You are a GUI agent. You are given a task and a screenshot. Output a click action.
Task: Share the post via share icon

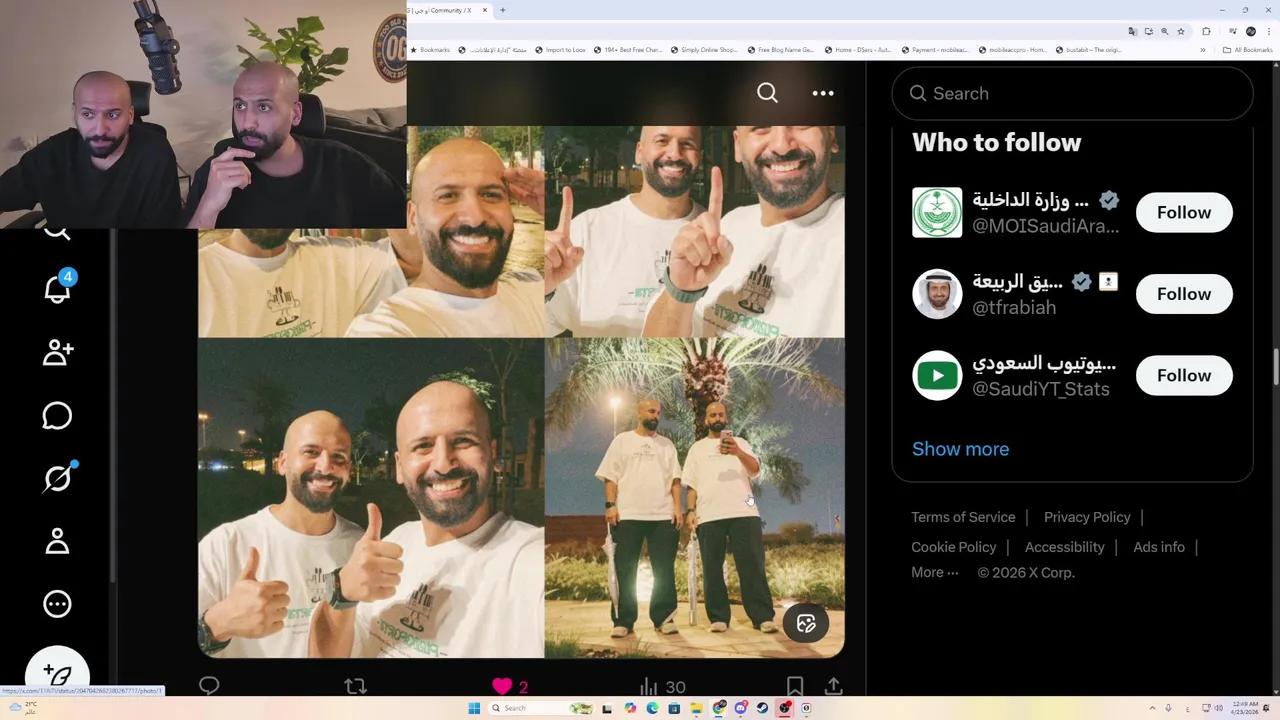[x=833, y=686]
